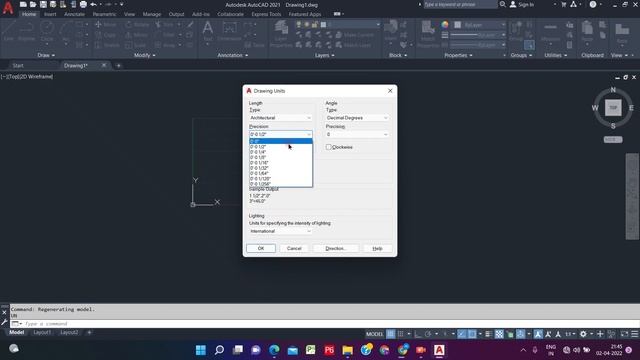Choose 0'-0 1/4" precision option
The width and height of the screenshot is (640, 360).
pos(281,152)
